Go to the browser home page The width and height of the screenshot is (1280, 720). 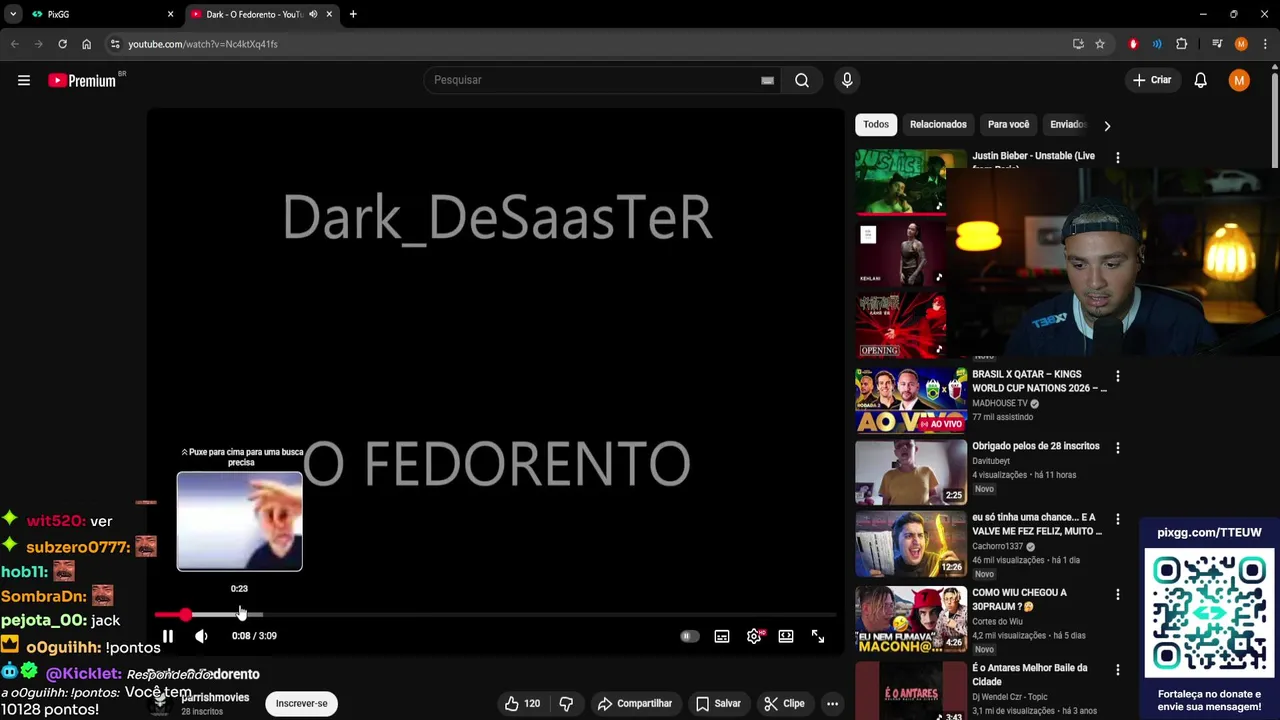86,44
